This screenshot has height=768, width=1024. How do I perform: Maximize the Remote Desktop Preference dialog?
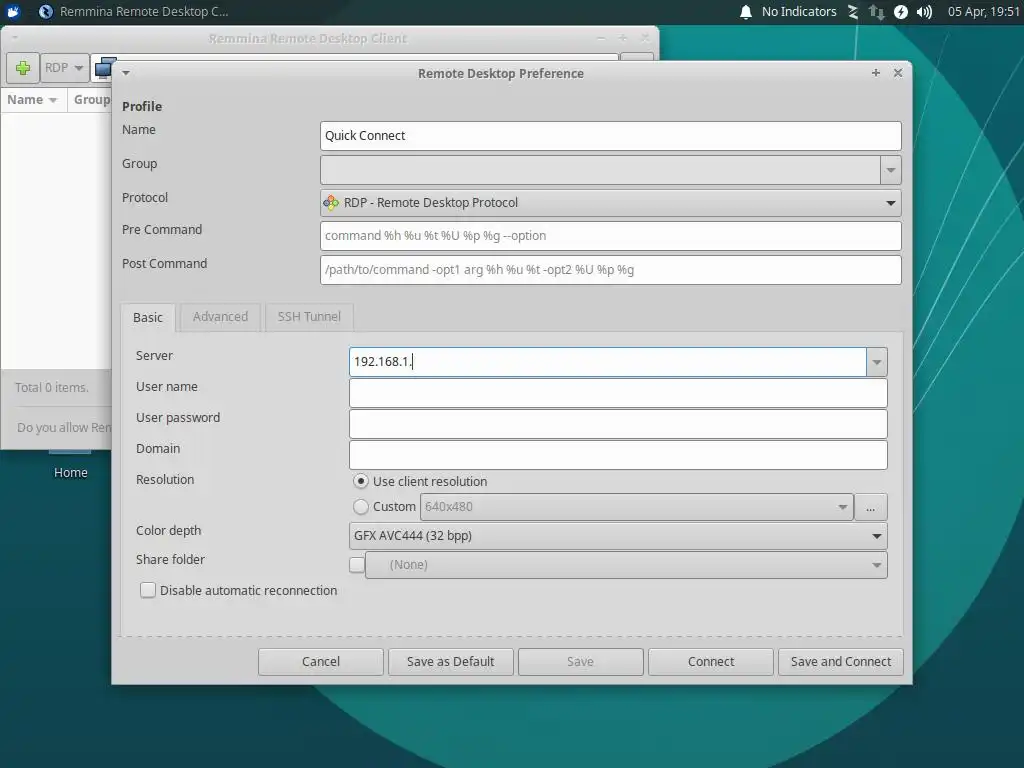tap(876, 72)
